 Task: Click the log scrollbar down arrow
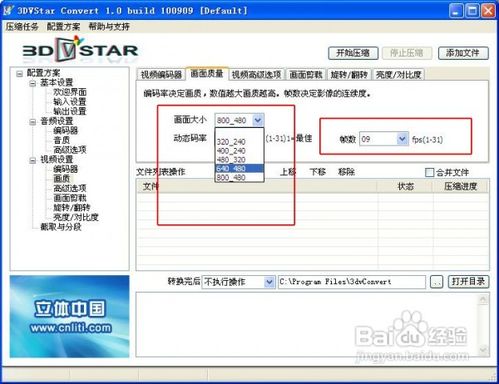(x=483, y=350)
